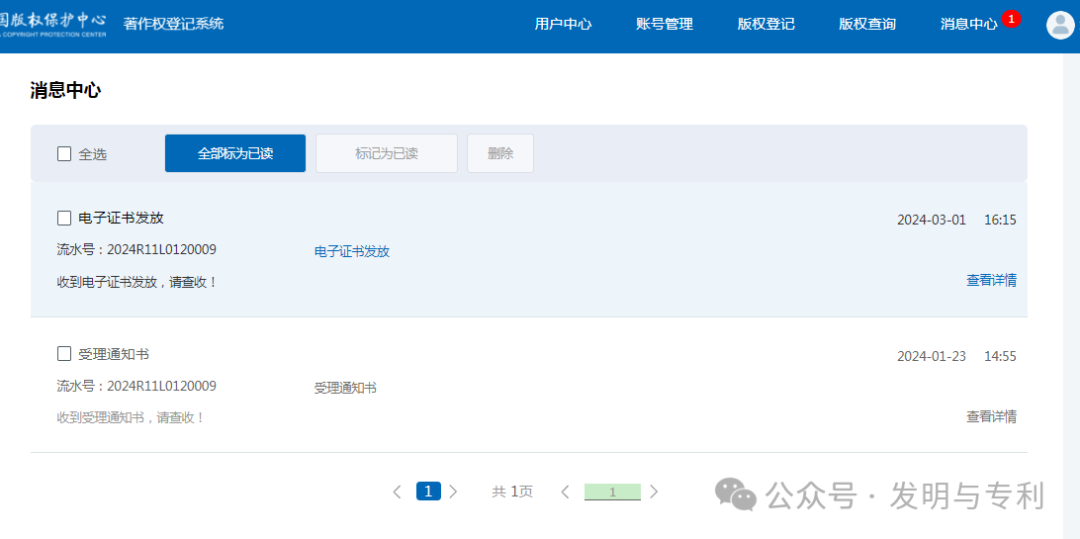
Task: Open the user avatar profile icon
Action: (x=1060, y=25)
